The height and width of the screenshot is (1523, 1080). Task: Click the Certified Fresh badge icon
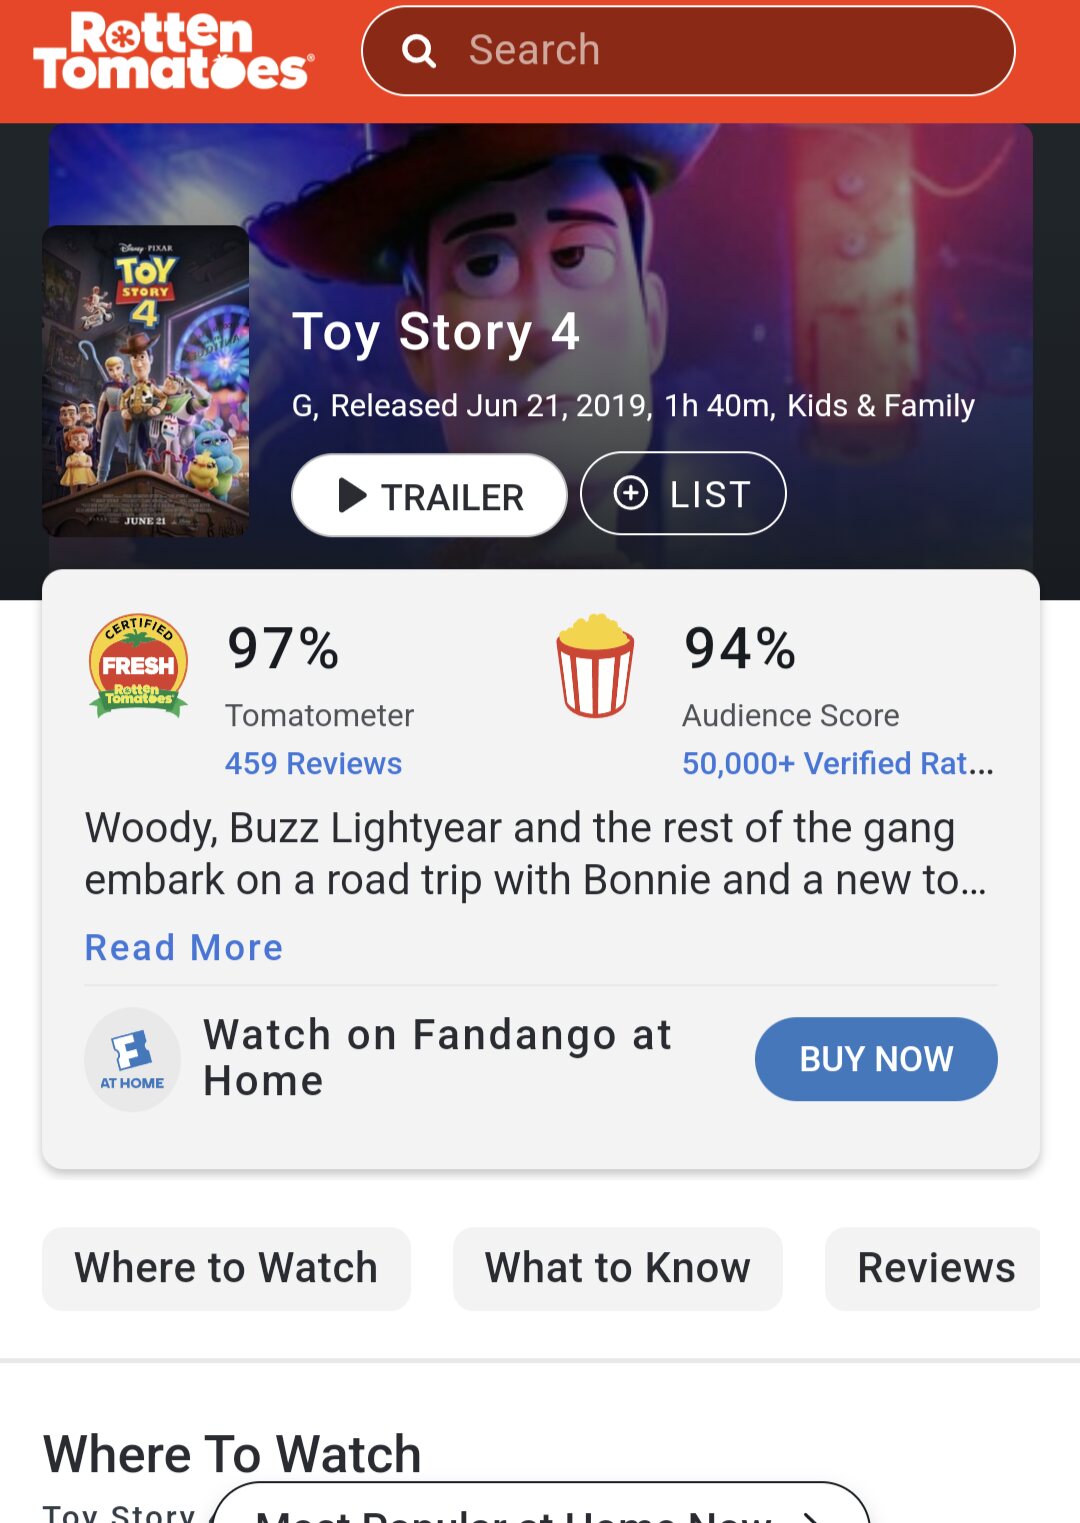tap(138, 665)
